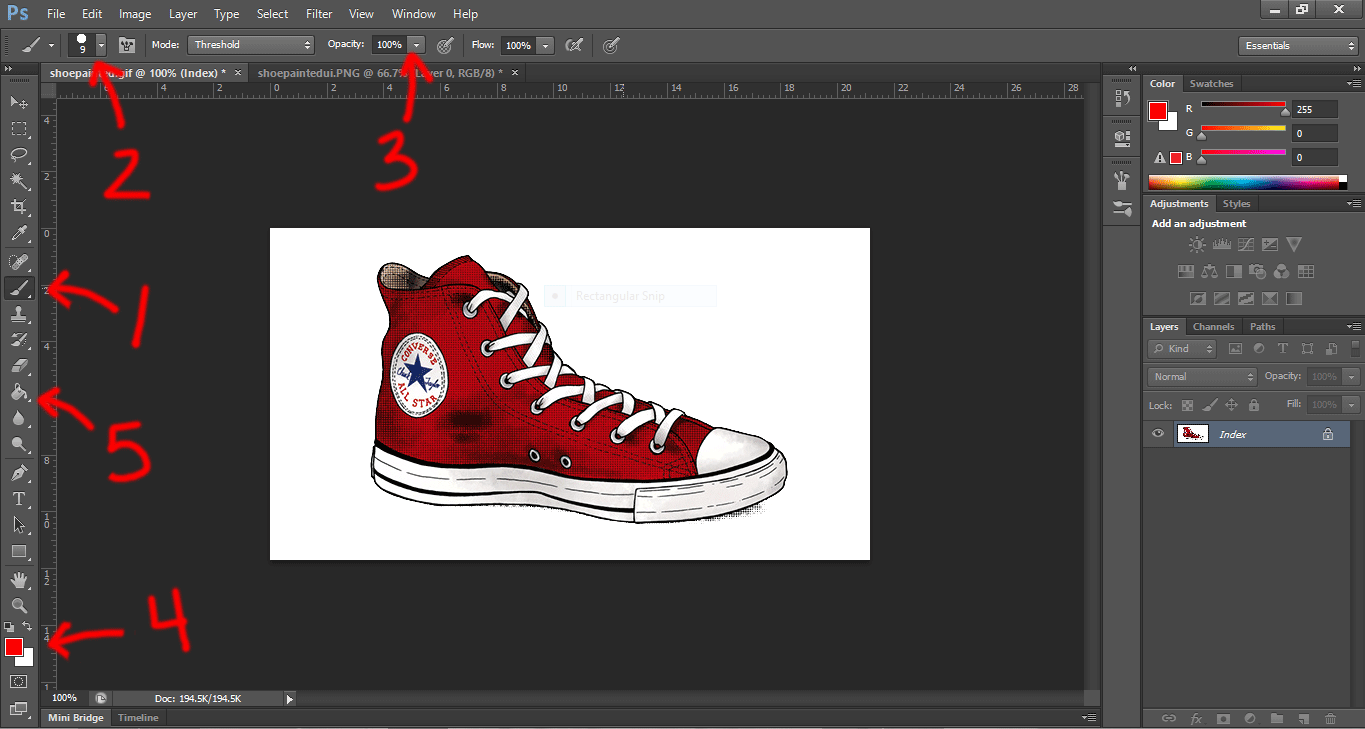The image size is (1365, 729).
Task: Open the Opacity slider dropdown arrow
Action: point(416,45)
